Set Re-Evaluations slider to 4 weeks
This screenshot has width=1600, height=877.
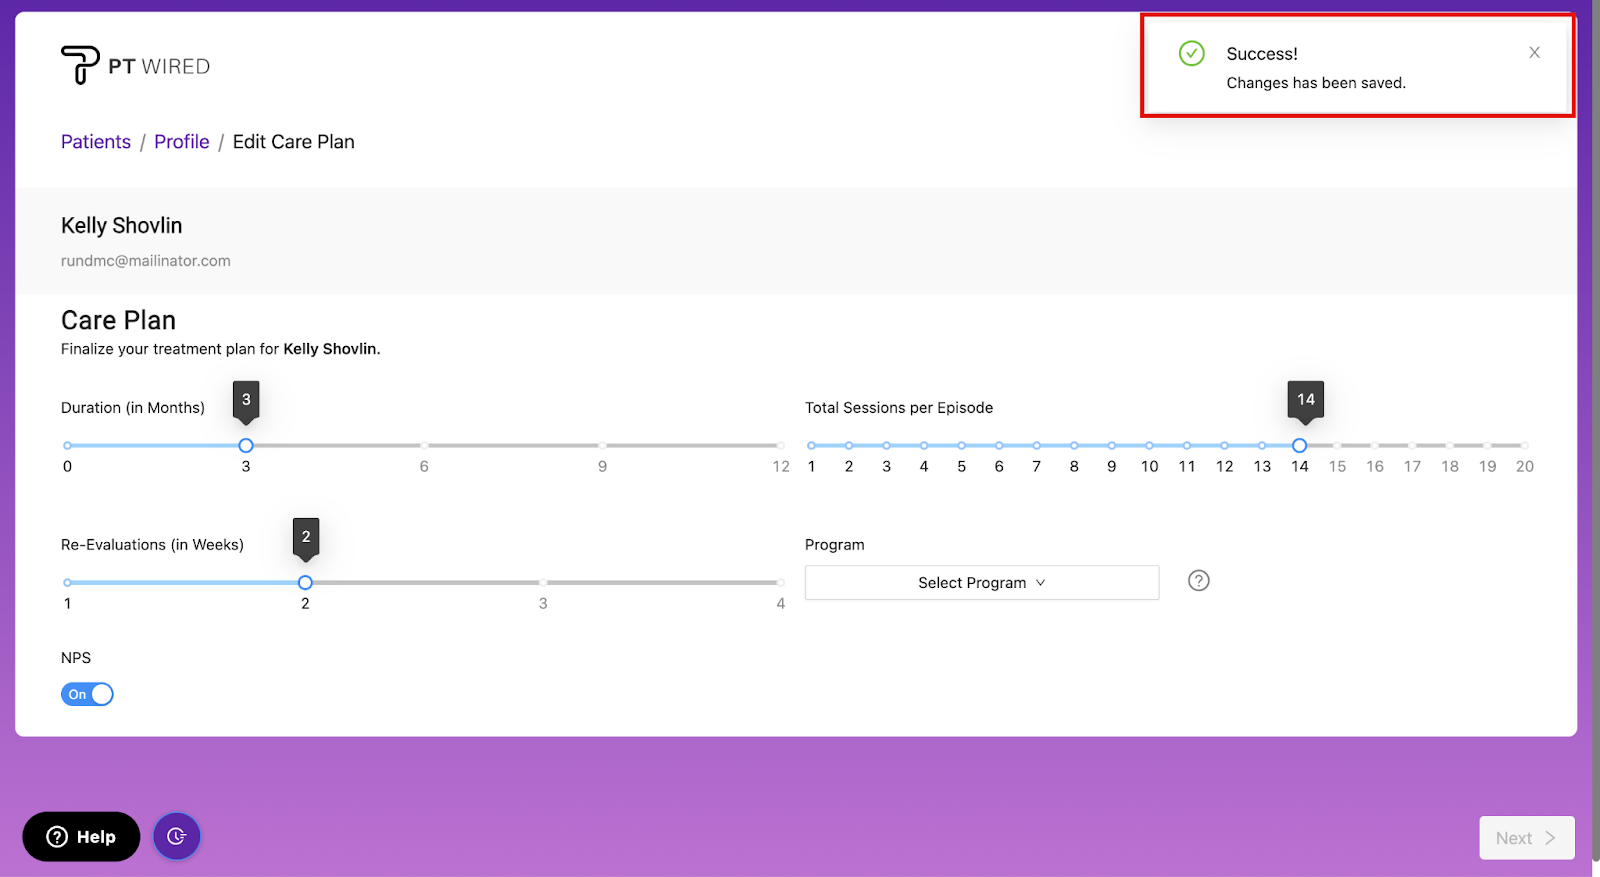click(x=780, y=583)
